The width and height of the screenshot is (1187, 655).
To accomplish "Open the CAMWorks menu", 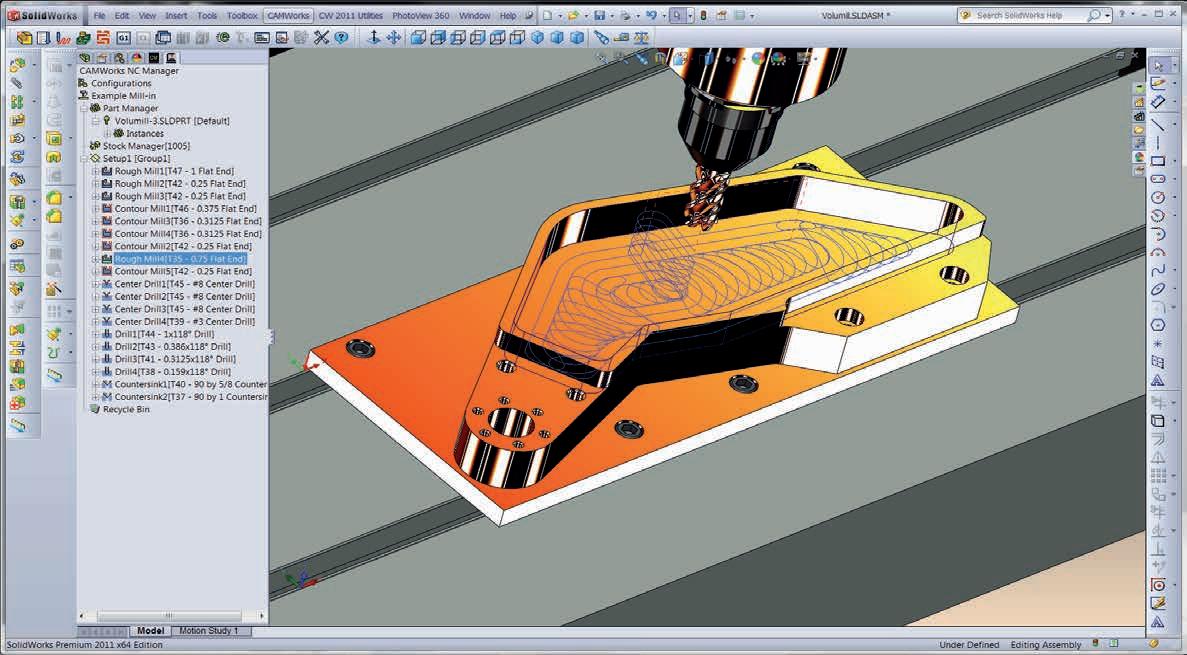I will click(x=288, y=15).
